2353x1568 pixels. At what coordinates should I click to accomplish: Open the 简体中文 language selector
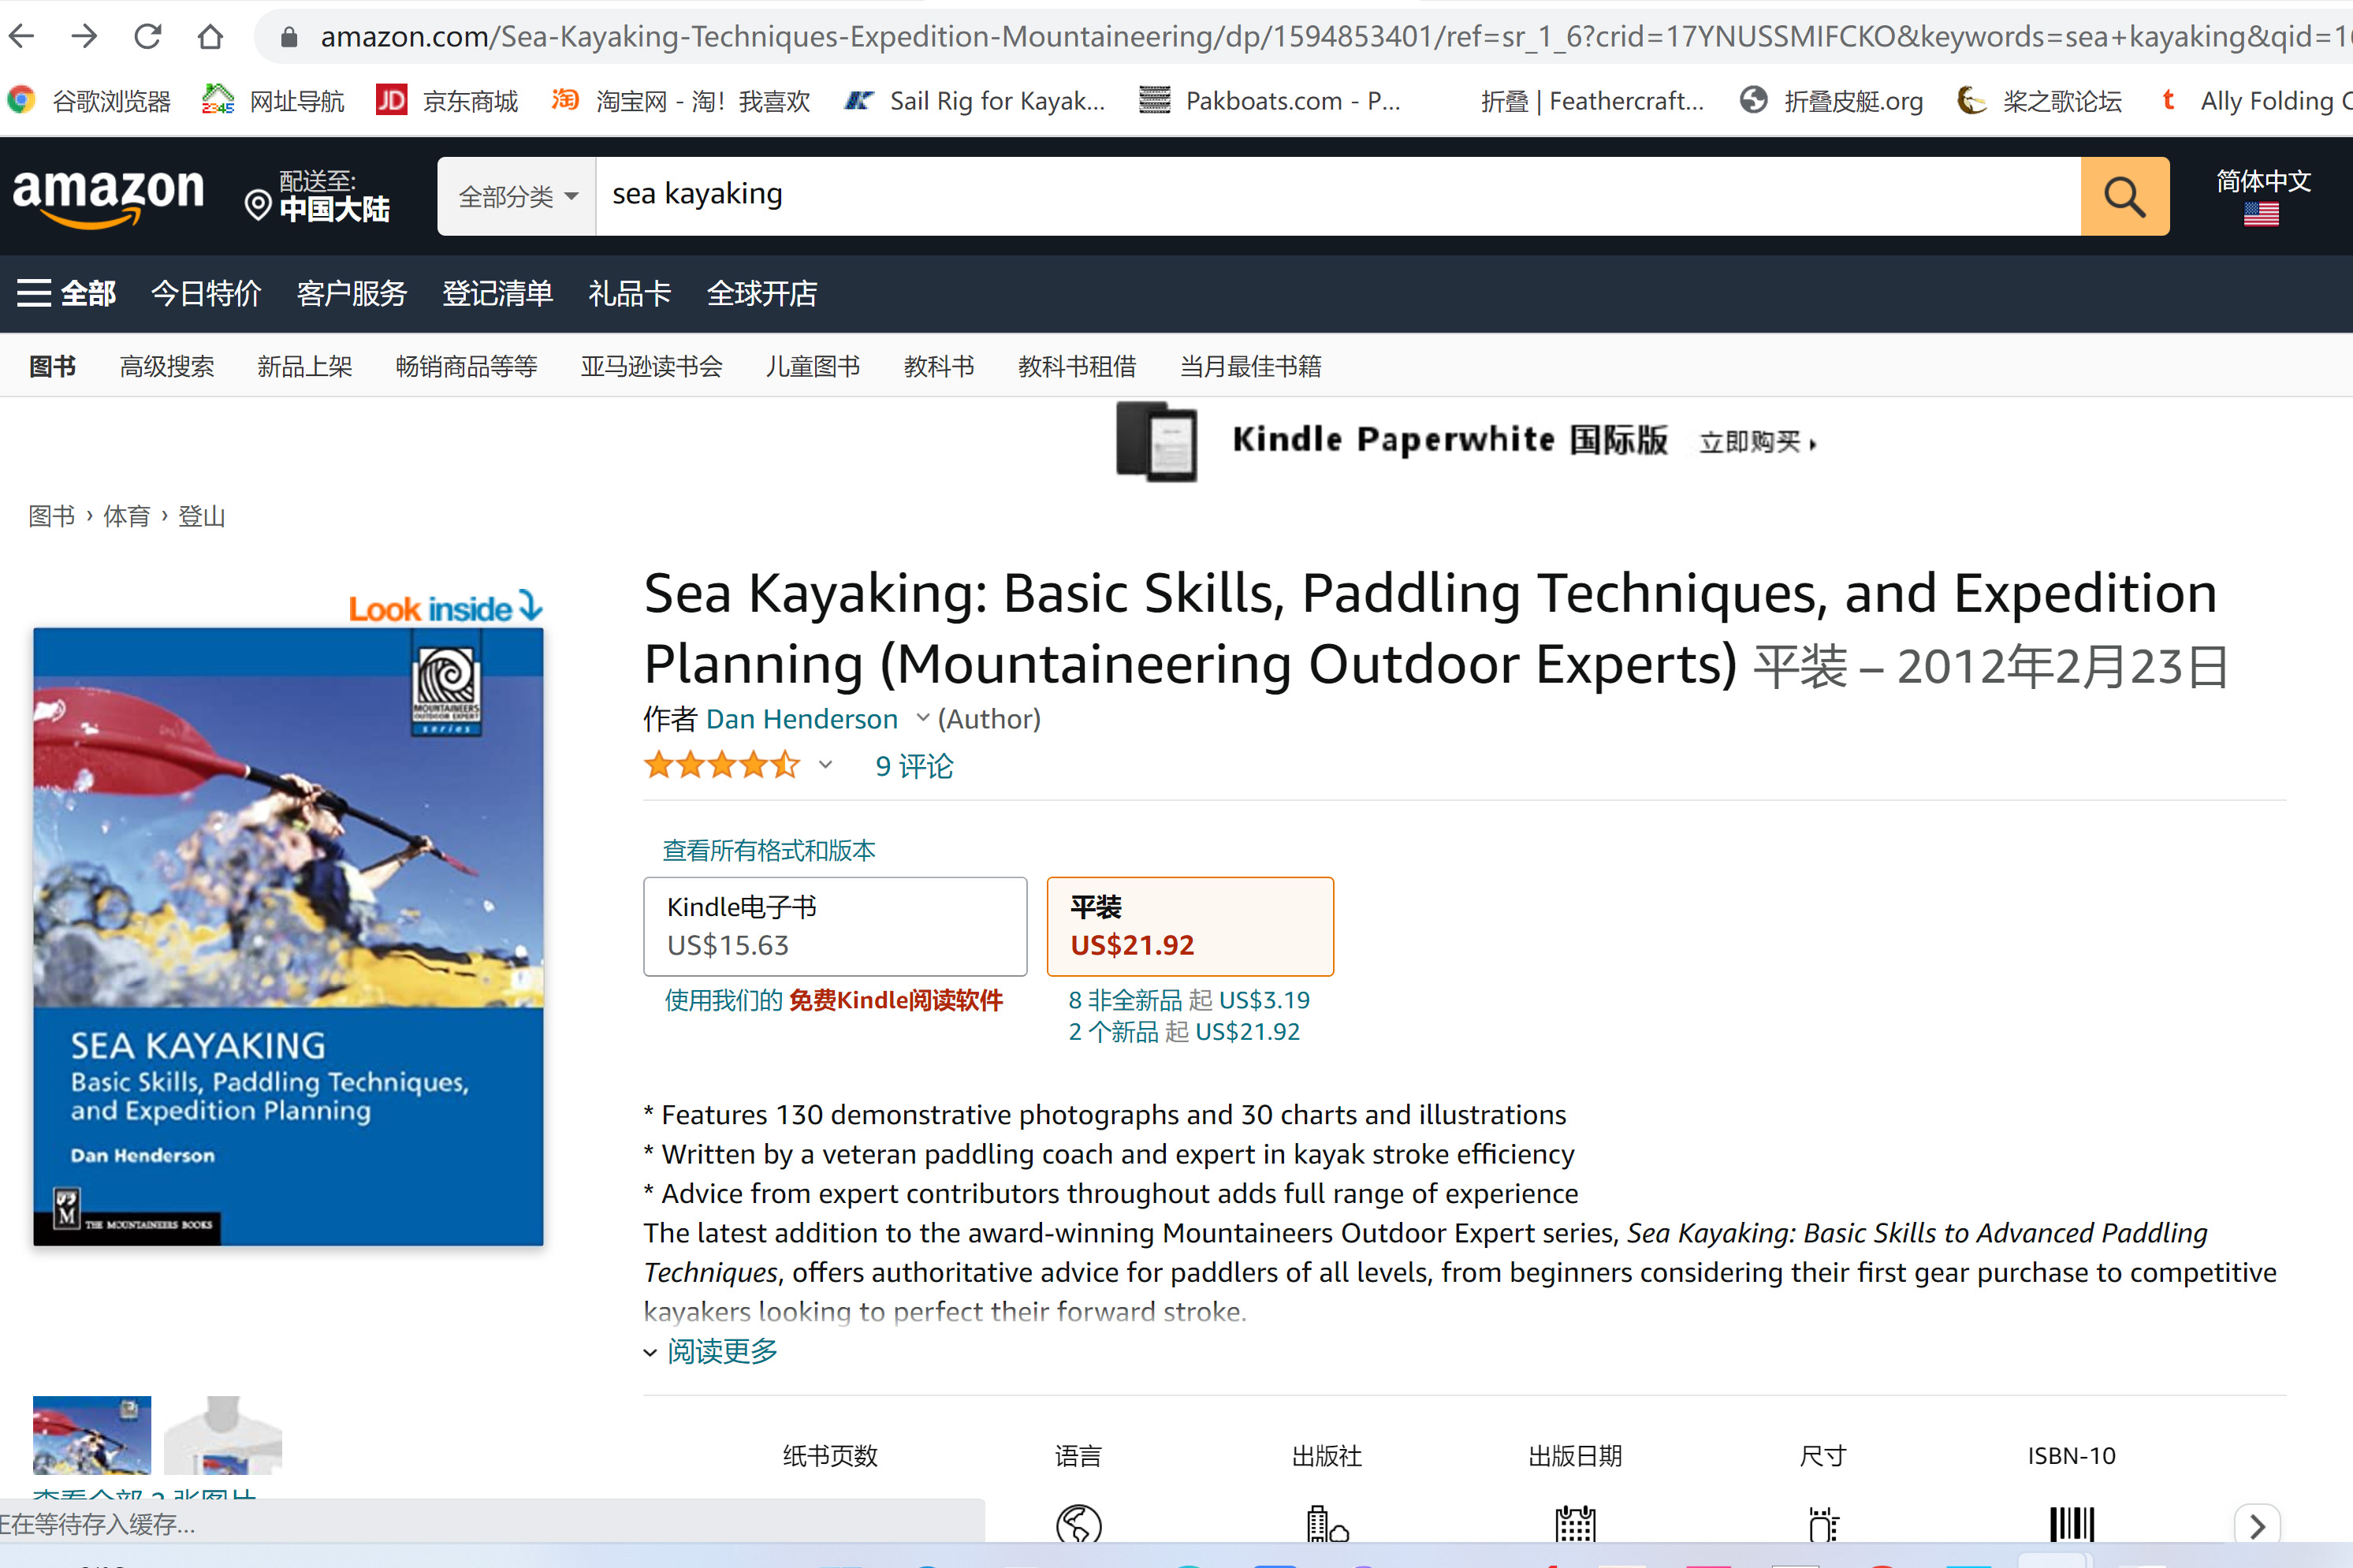[x=2263, y=196]
